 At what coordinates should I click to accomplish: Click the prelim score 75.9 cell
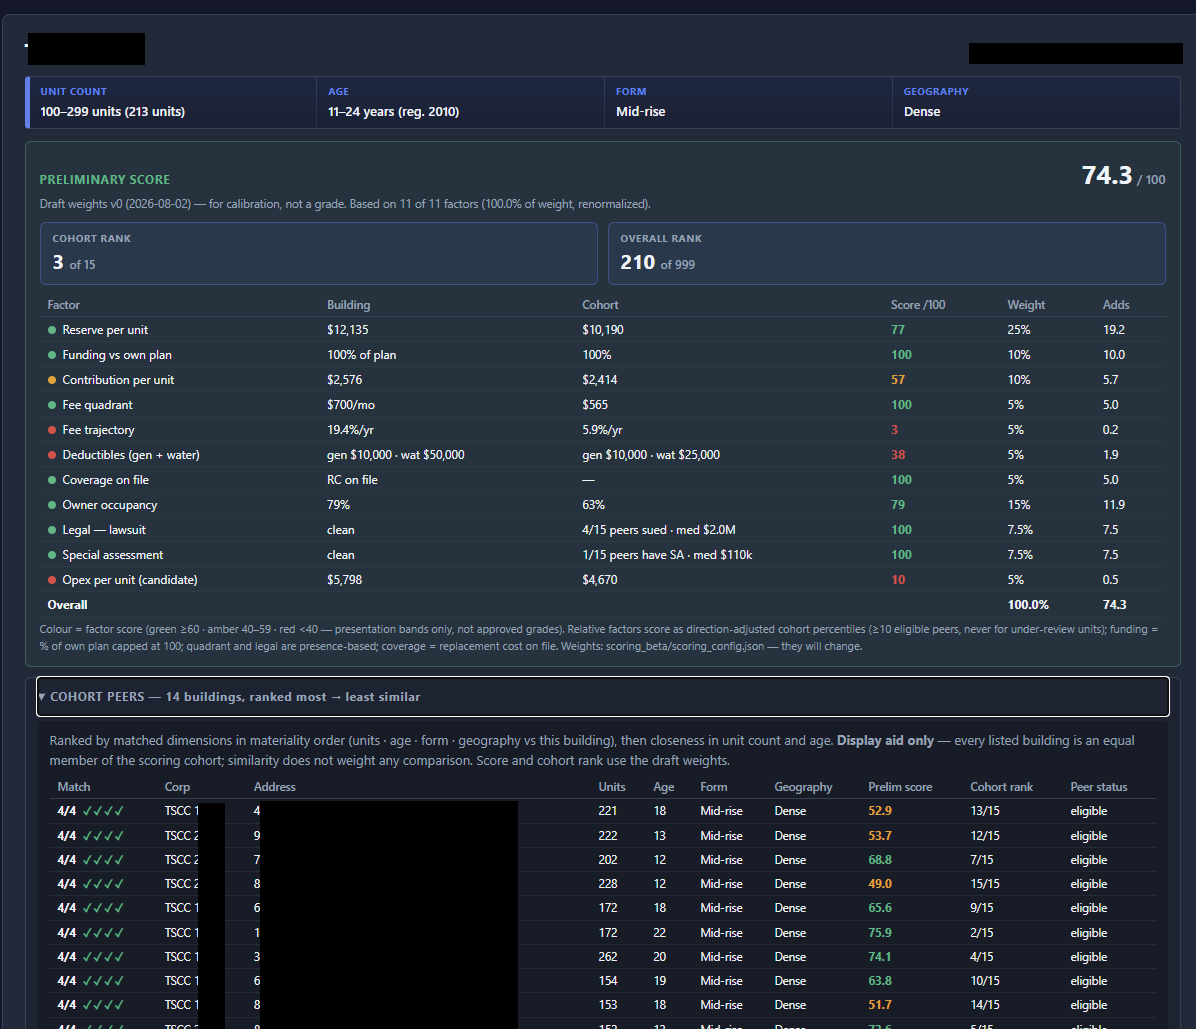click(x=879, y=933)
